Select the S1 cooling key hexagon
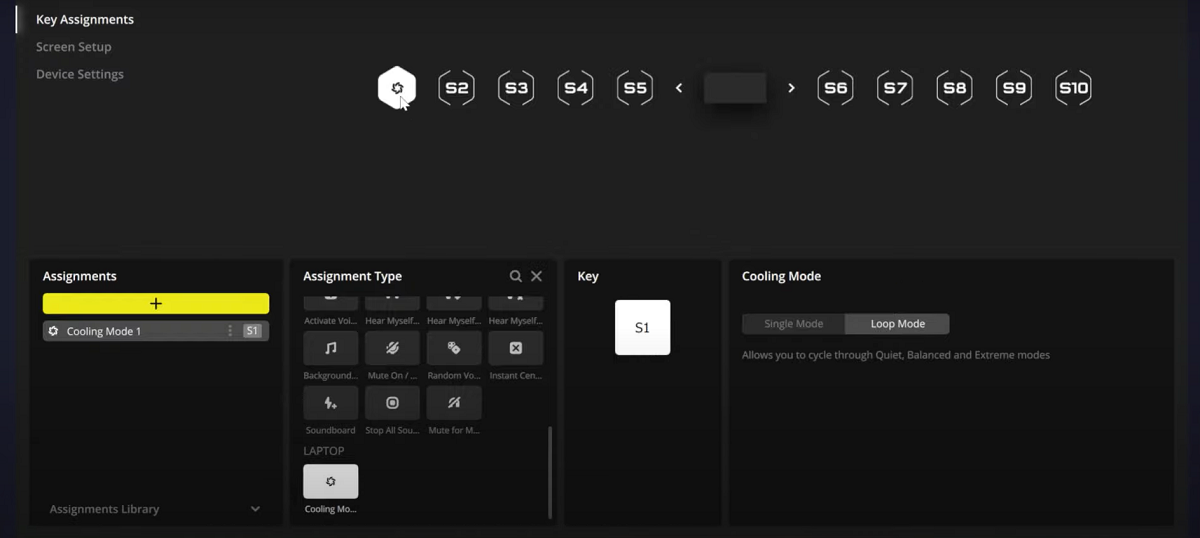This screenshot has width=1200, height=538. pos(397,88)
